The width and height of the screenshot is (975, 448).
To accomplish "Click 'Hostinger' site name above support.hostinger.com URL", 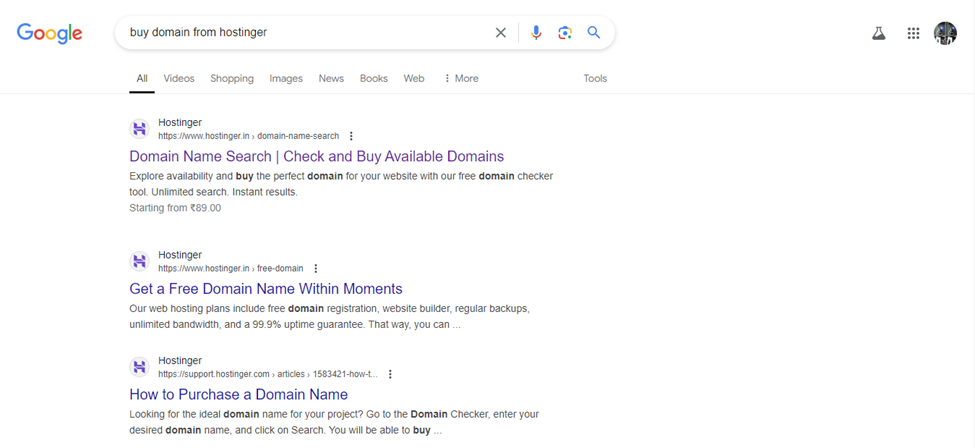I will [x=180, y=361].
